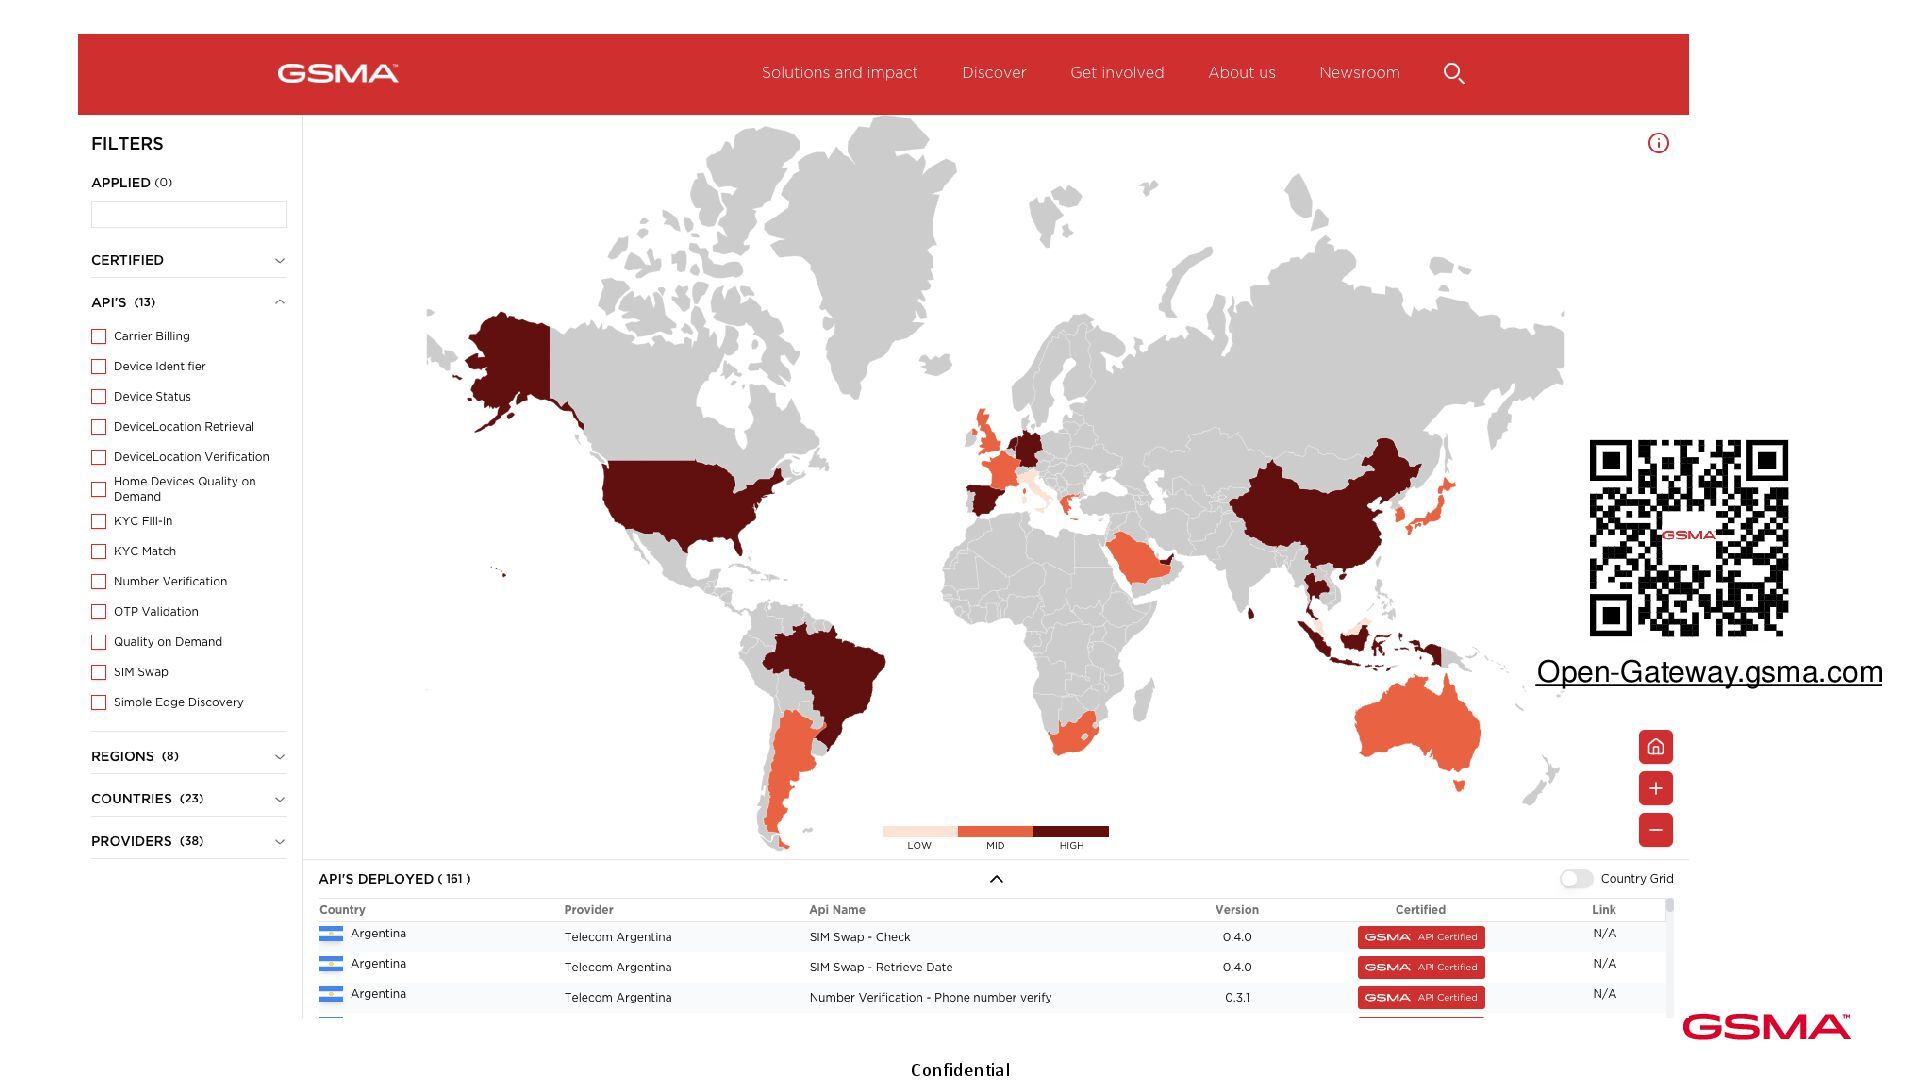The width and height of the screenshot is (1920, 1080).
Task: Expand the CERTIFIED filter section
Action: [x=189, y=260]
